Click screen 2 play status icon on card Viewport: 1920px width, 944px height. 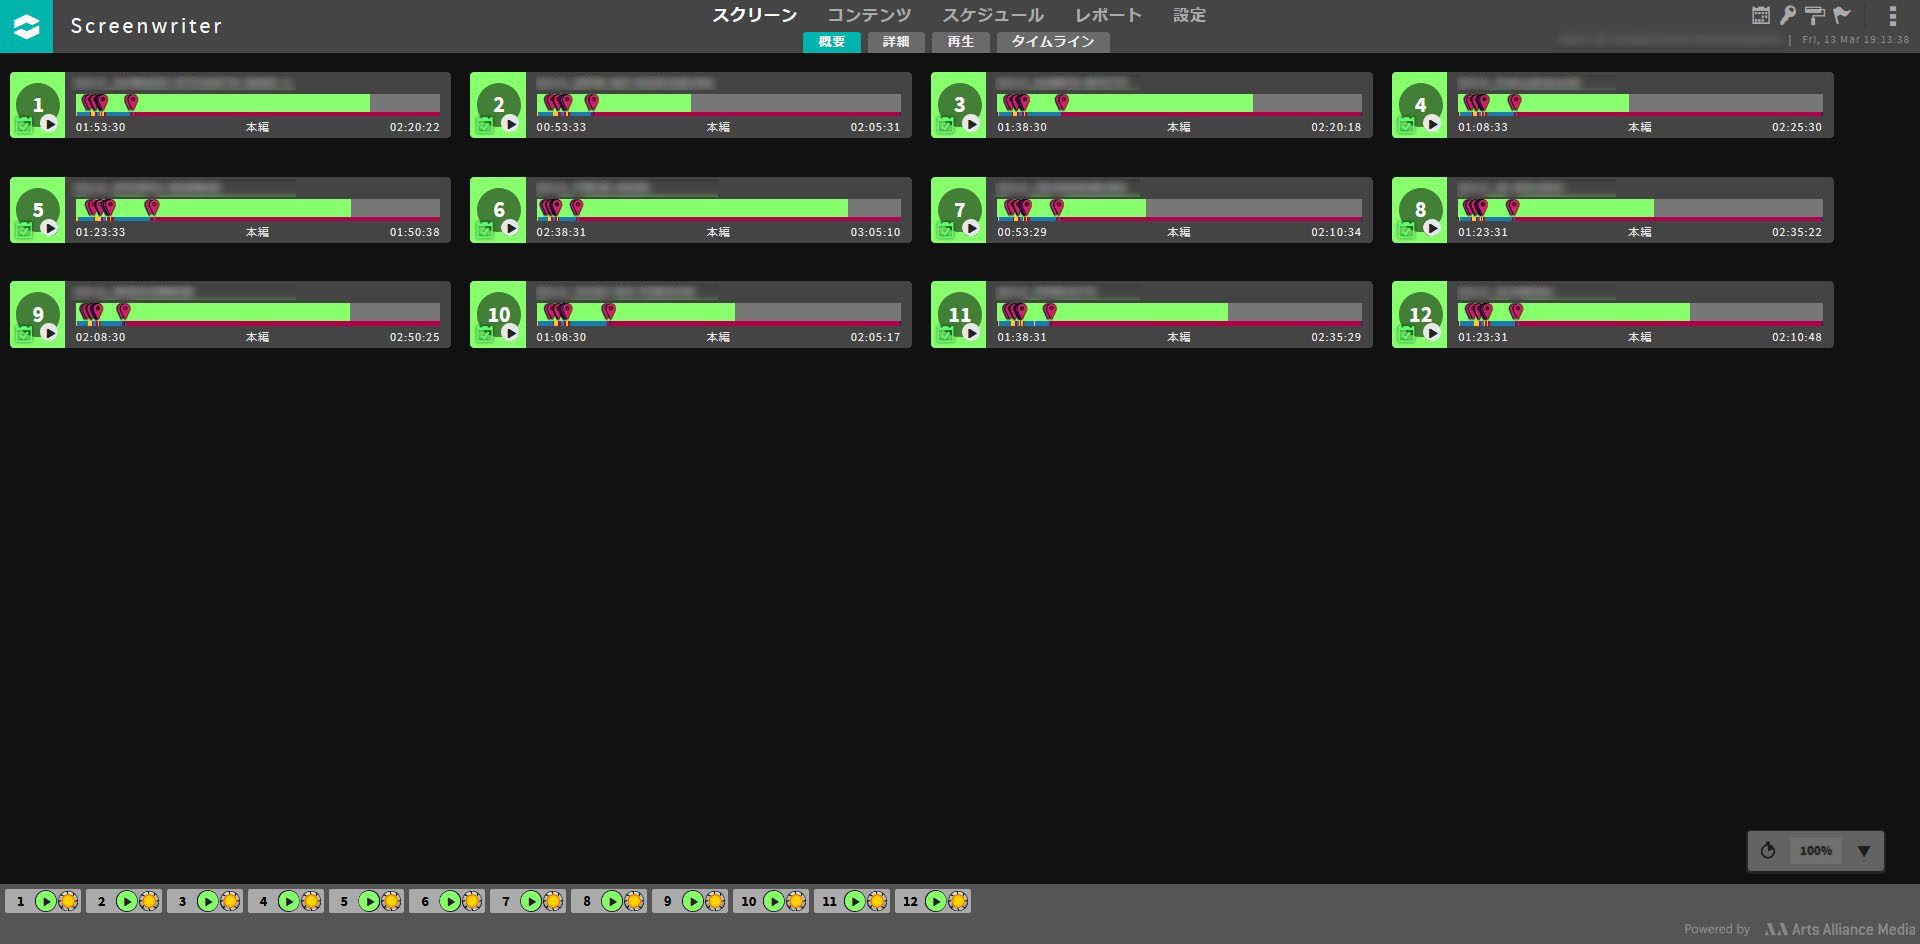point(510,124)
